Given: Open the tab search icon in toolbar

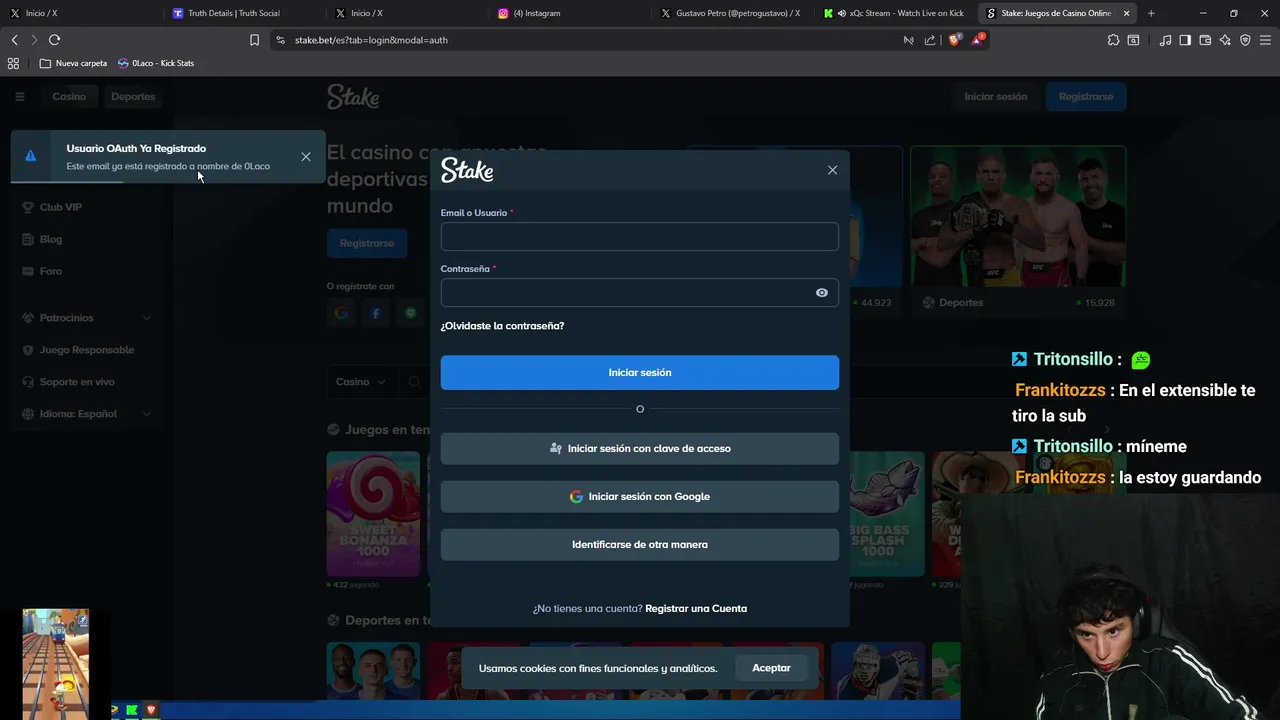Looking at the screenshot, I should click(1133, 40).
